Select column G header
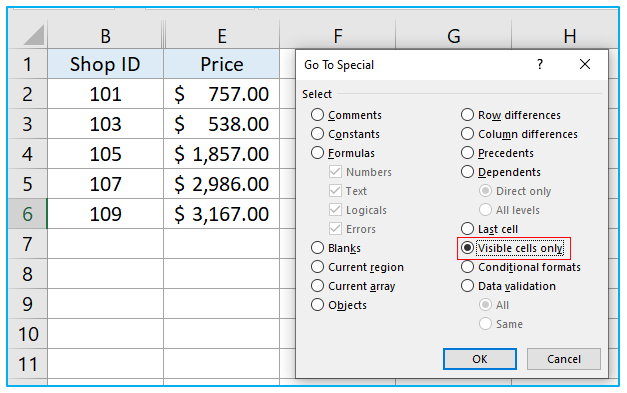 (x=454, y=35)
